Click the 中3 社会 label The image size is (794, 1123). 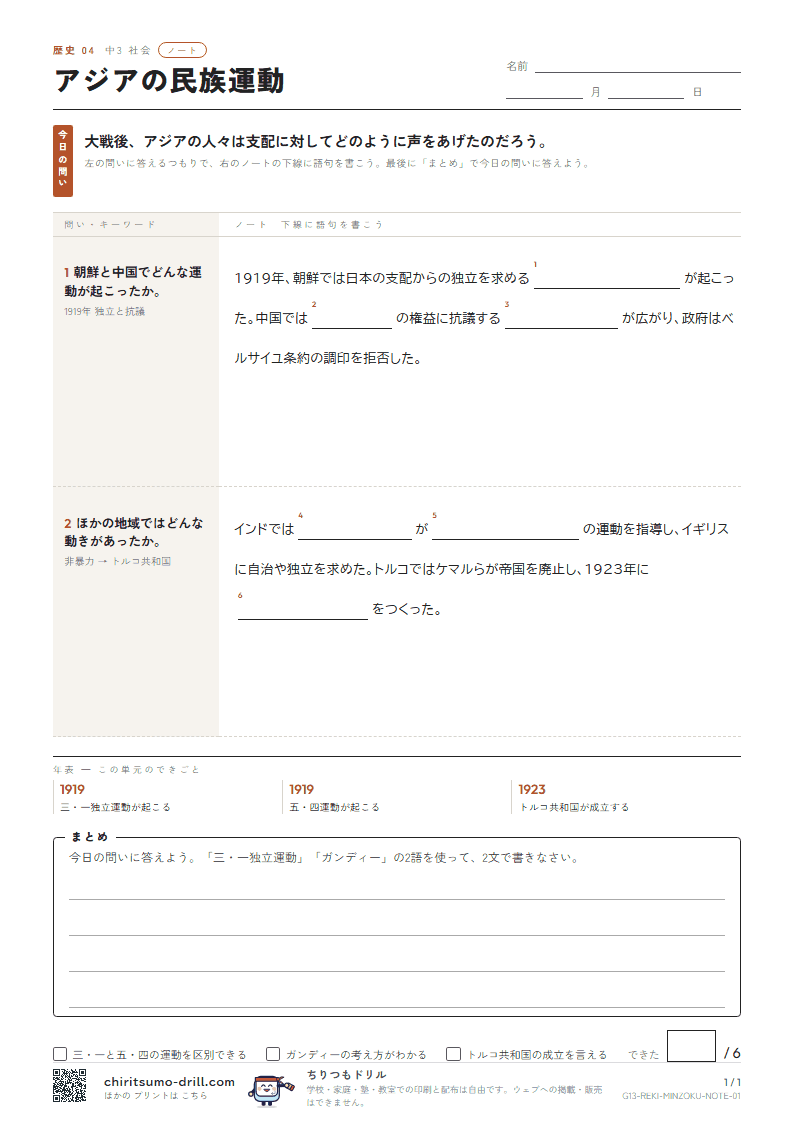click(x=128, y=50)
